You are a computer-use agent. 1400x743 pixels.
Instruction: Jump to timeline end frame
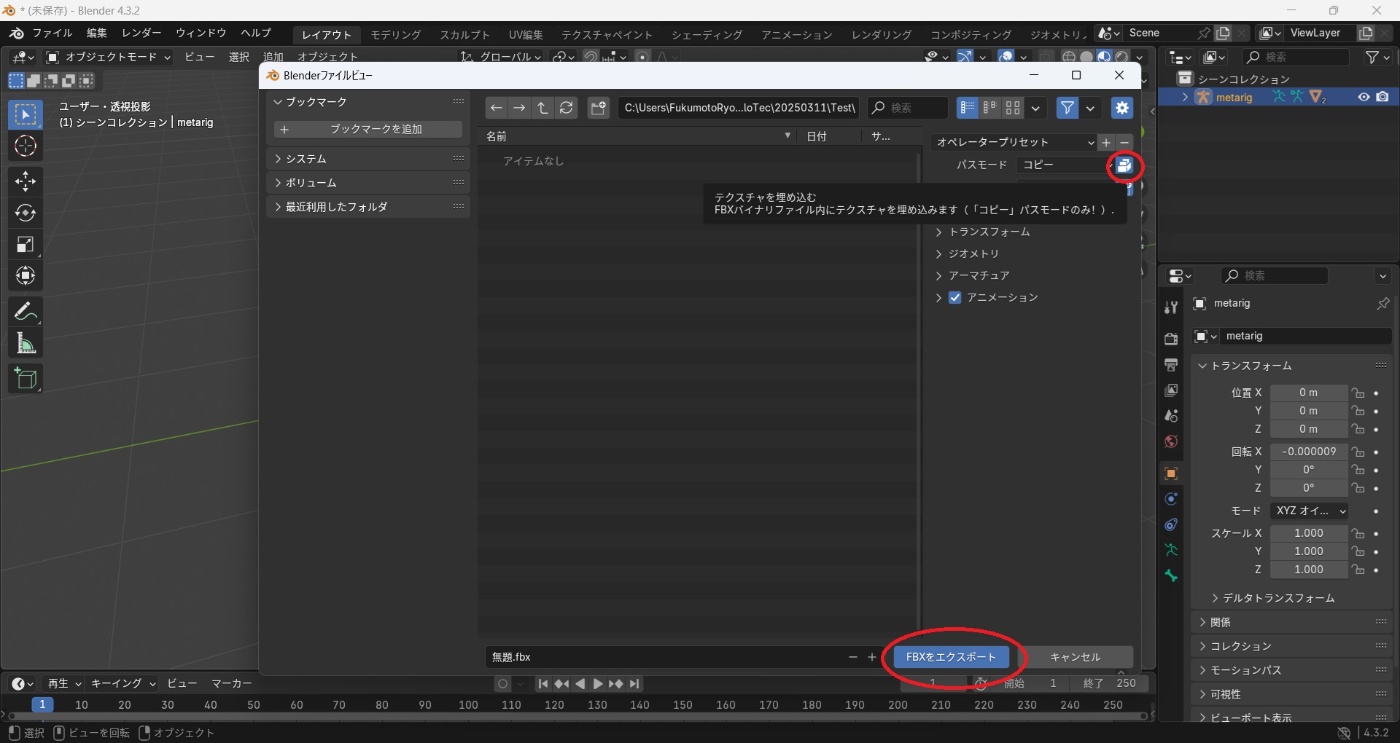click(x=634, y=684)
